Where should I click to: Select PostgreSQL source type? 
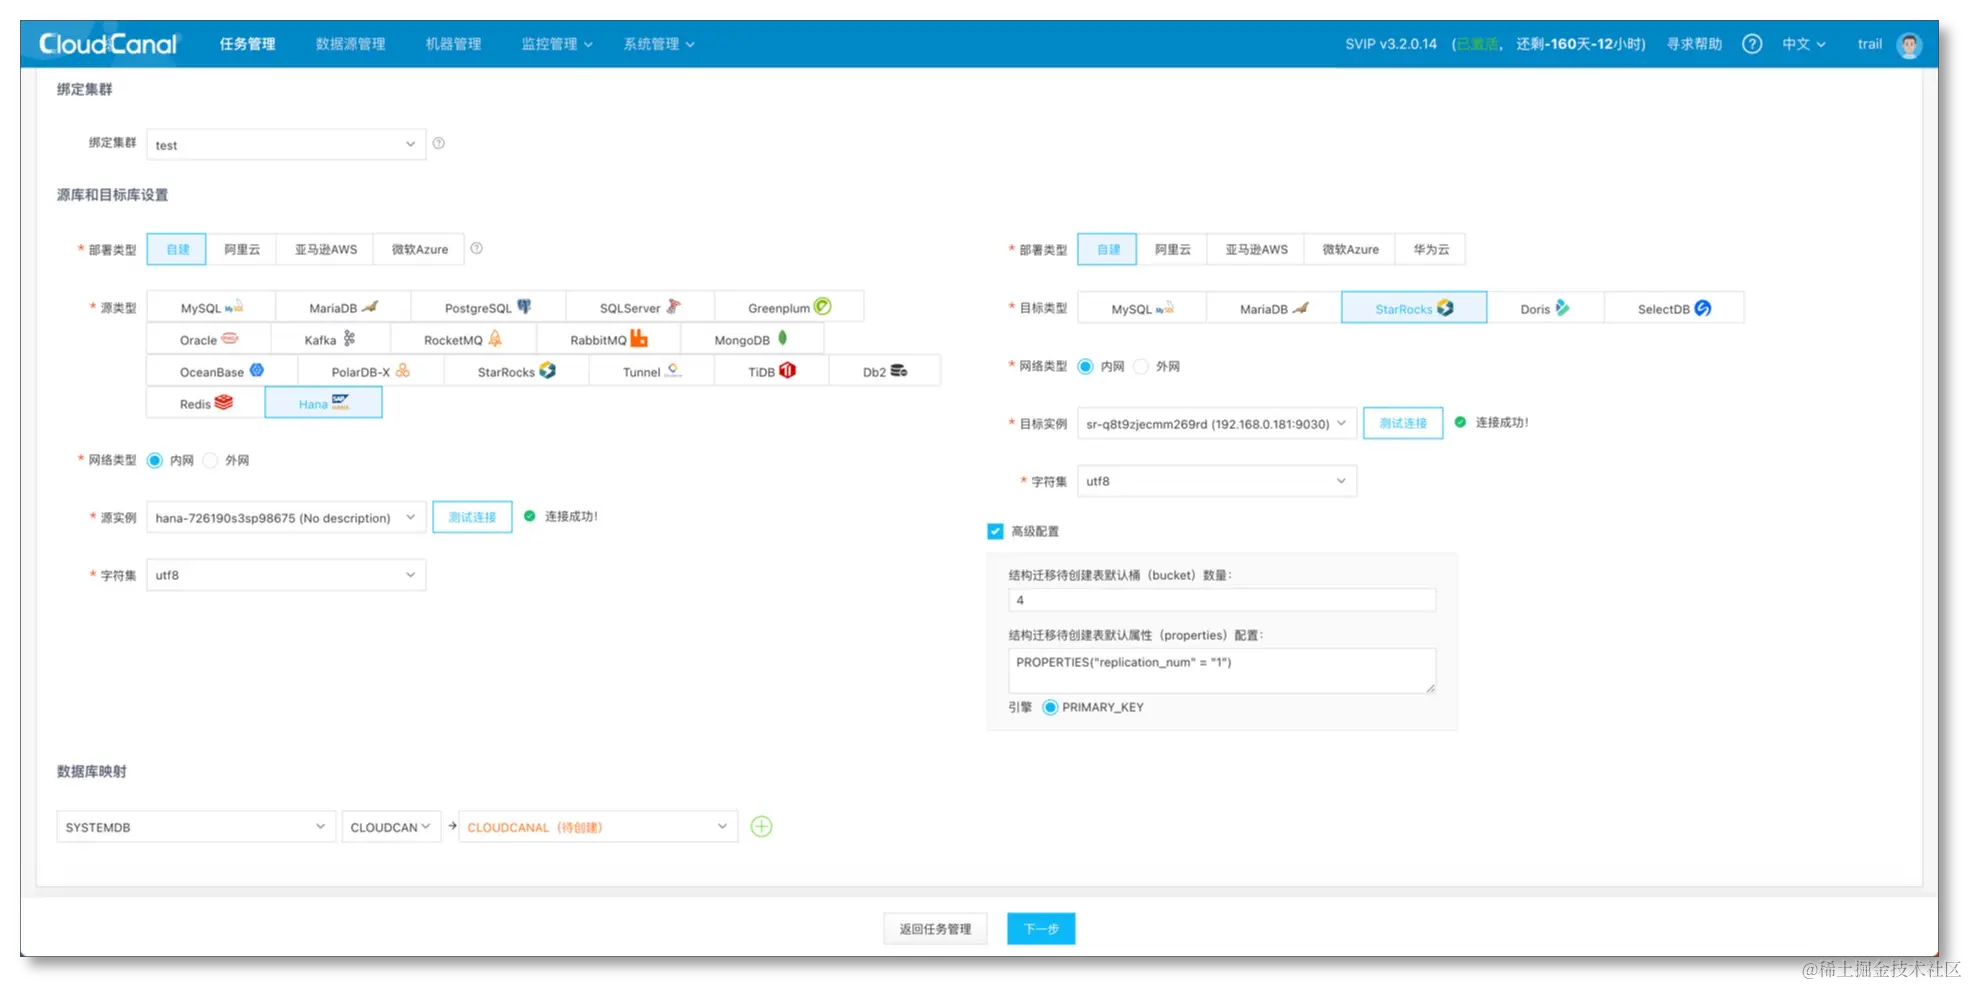(x=488, y=307)
